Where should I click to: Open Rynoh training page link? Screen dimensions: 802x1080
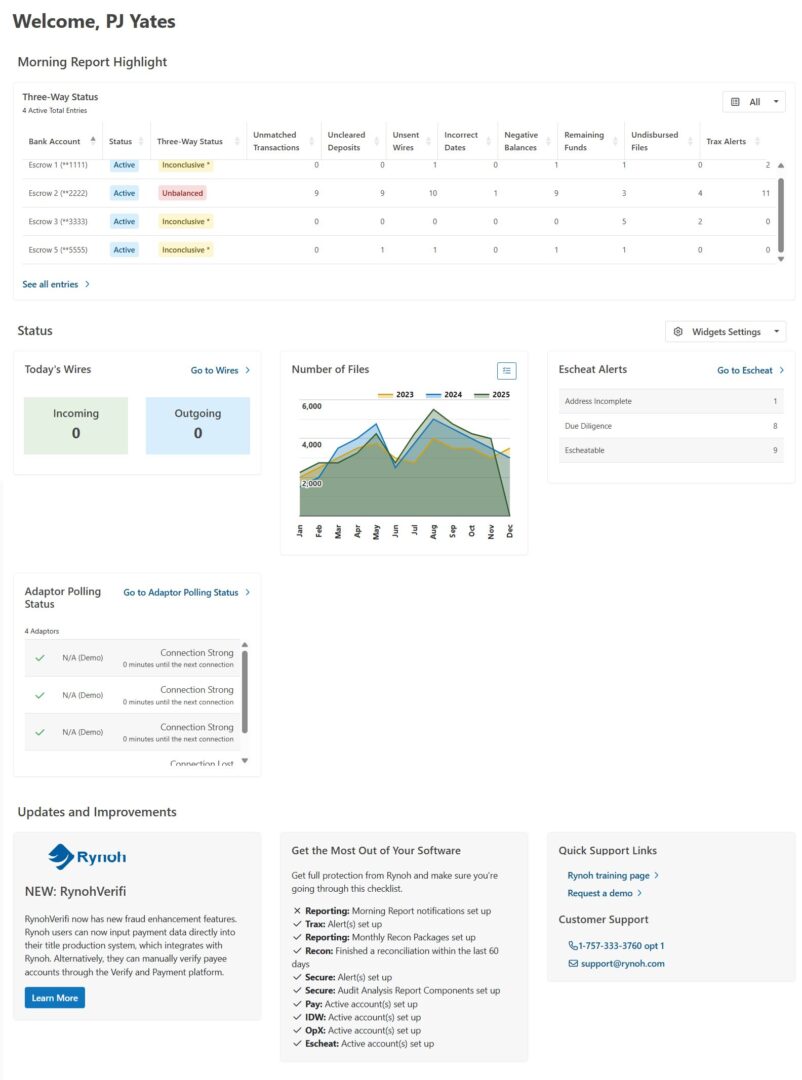tap(613, 875)
